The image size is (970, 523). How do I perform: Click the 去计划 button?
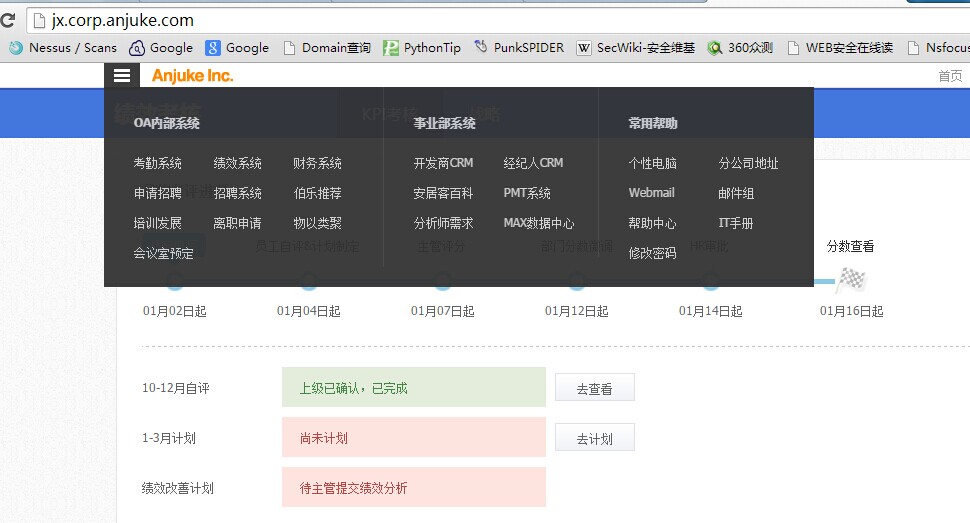[x=594, y=438]
